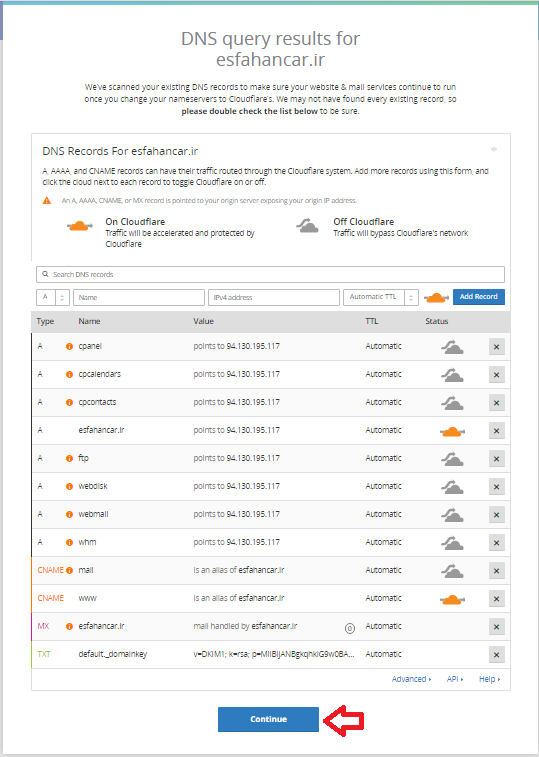This screenshot has height=757, width=539.
Task: Open the record type A dropdown
Action: [53, 297]
